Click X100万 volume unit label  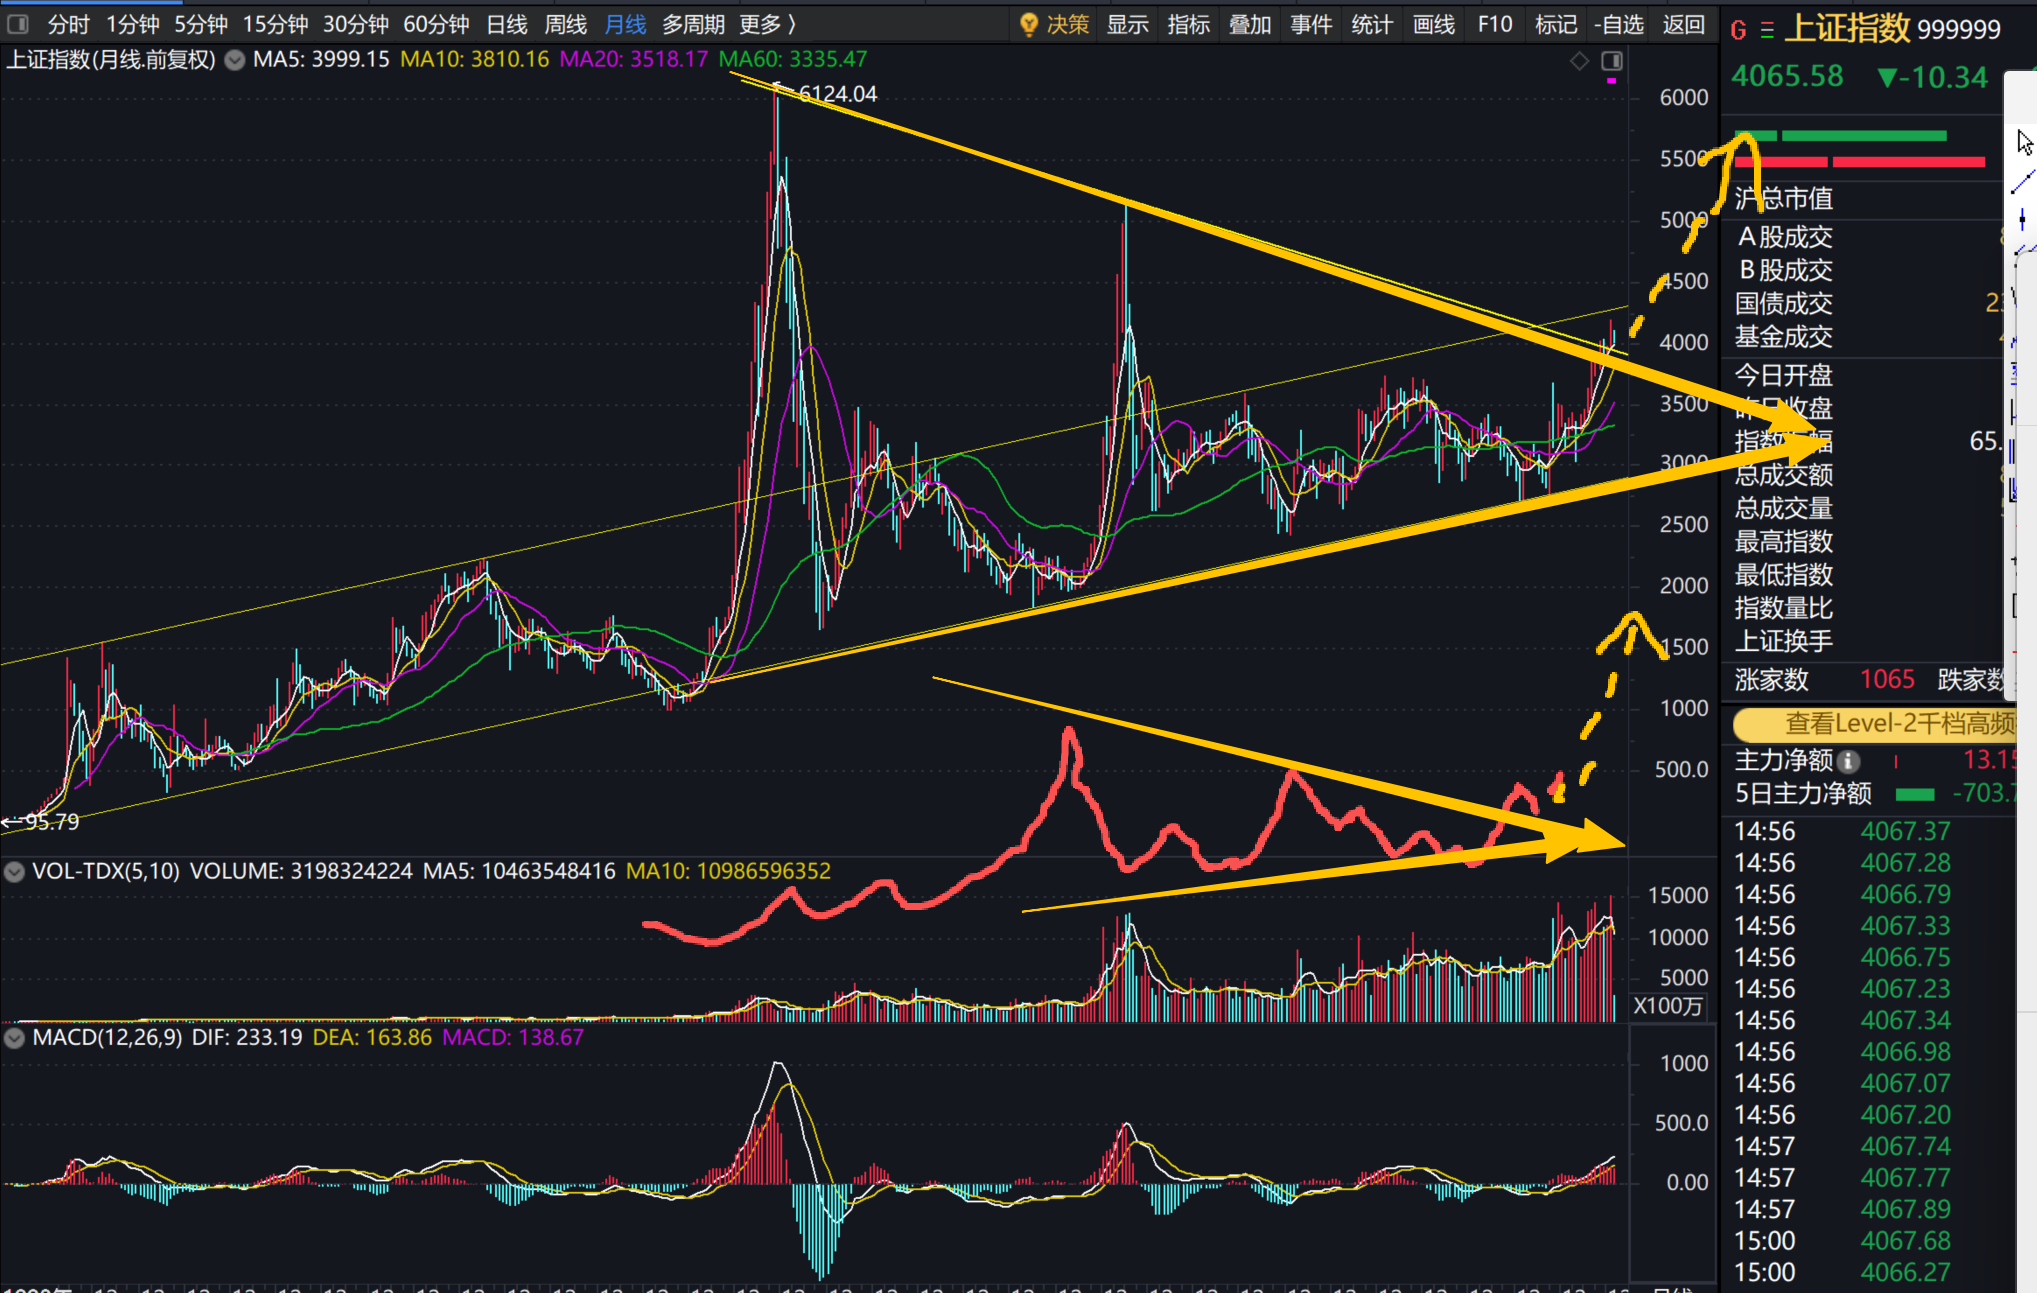[x=1667, y=1006]
